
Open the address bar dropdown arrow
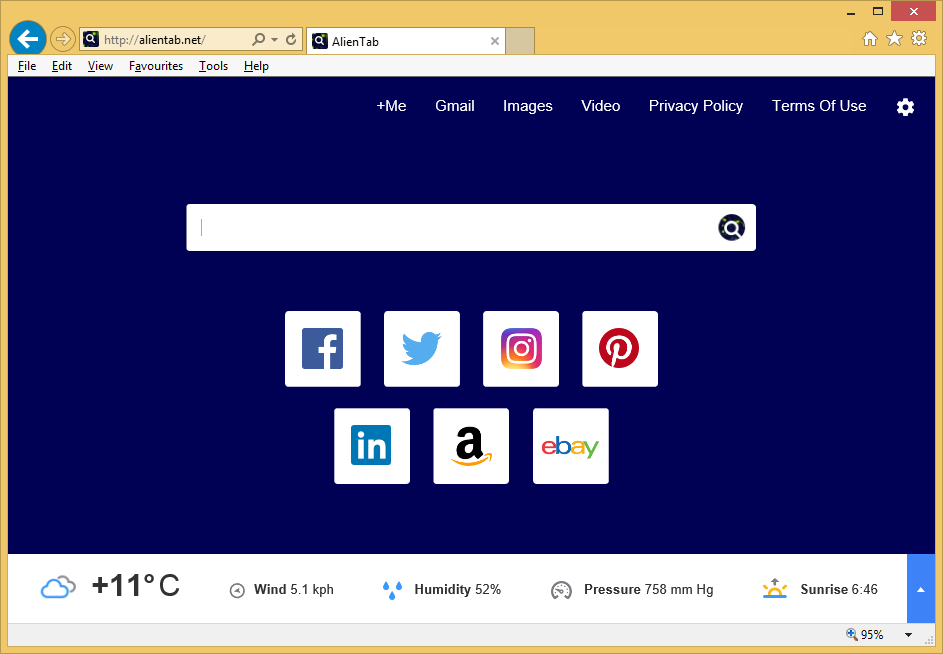[274, 40]
